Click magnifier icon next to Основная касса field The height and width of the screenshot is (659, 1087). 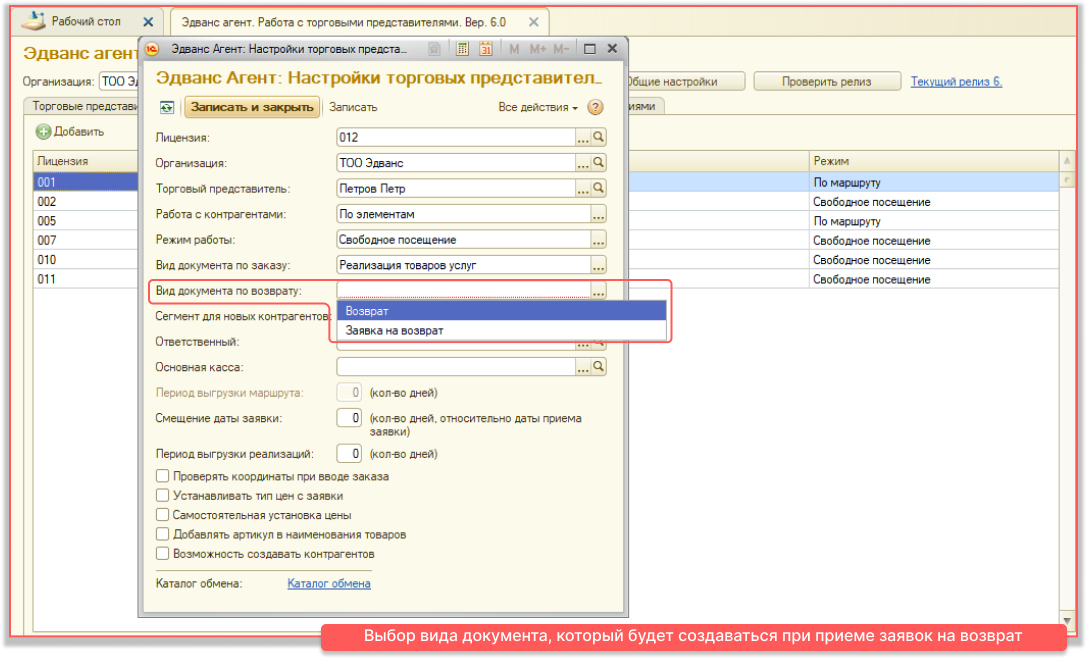[x=599, y=367]
